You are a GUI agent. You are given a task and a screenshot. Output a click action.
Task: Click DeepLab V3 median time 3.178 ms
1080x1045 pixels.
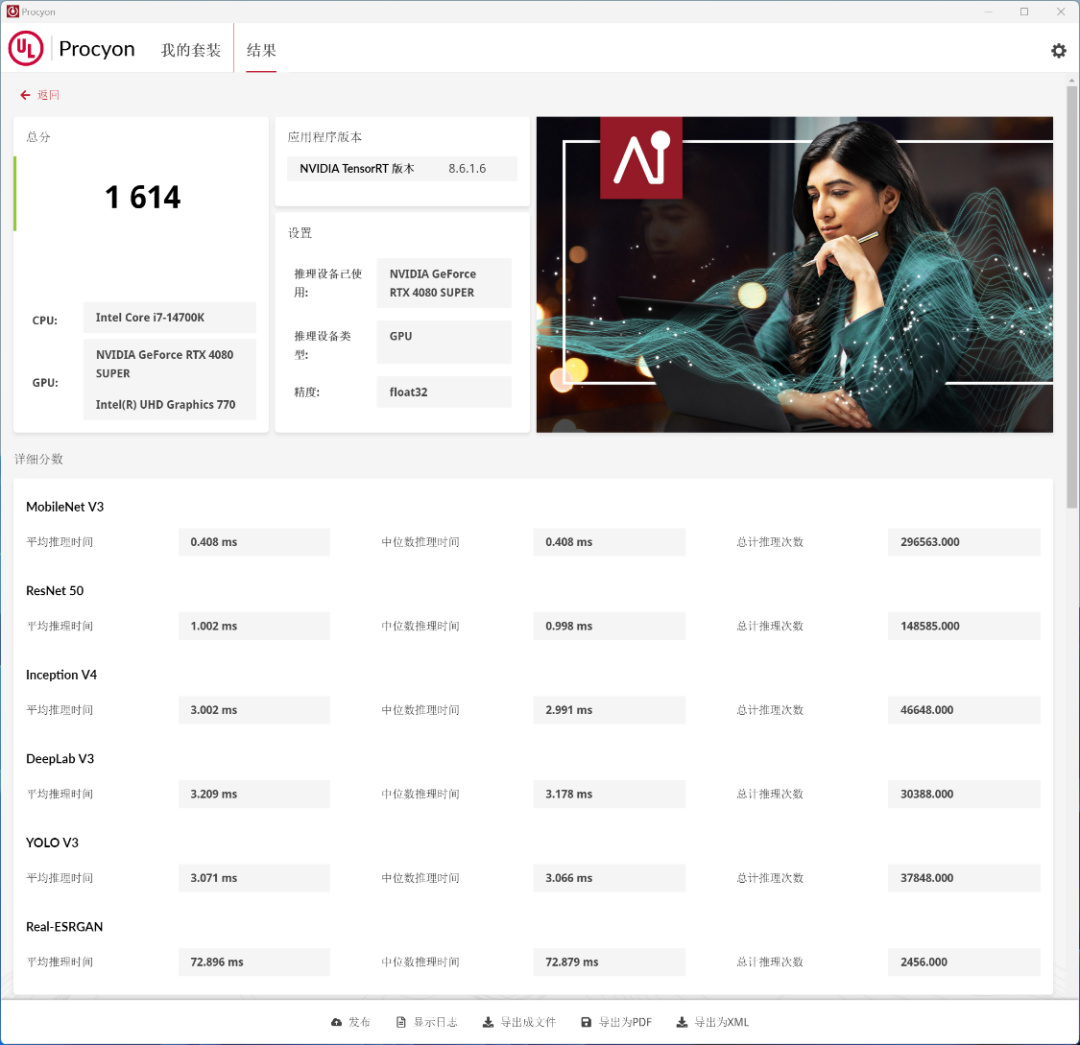[x=609, y=794]
